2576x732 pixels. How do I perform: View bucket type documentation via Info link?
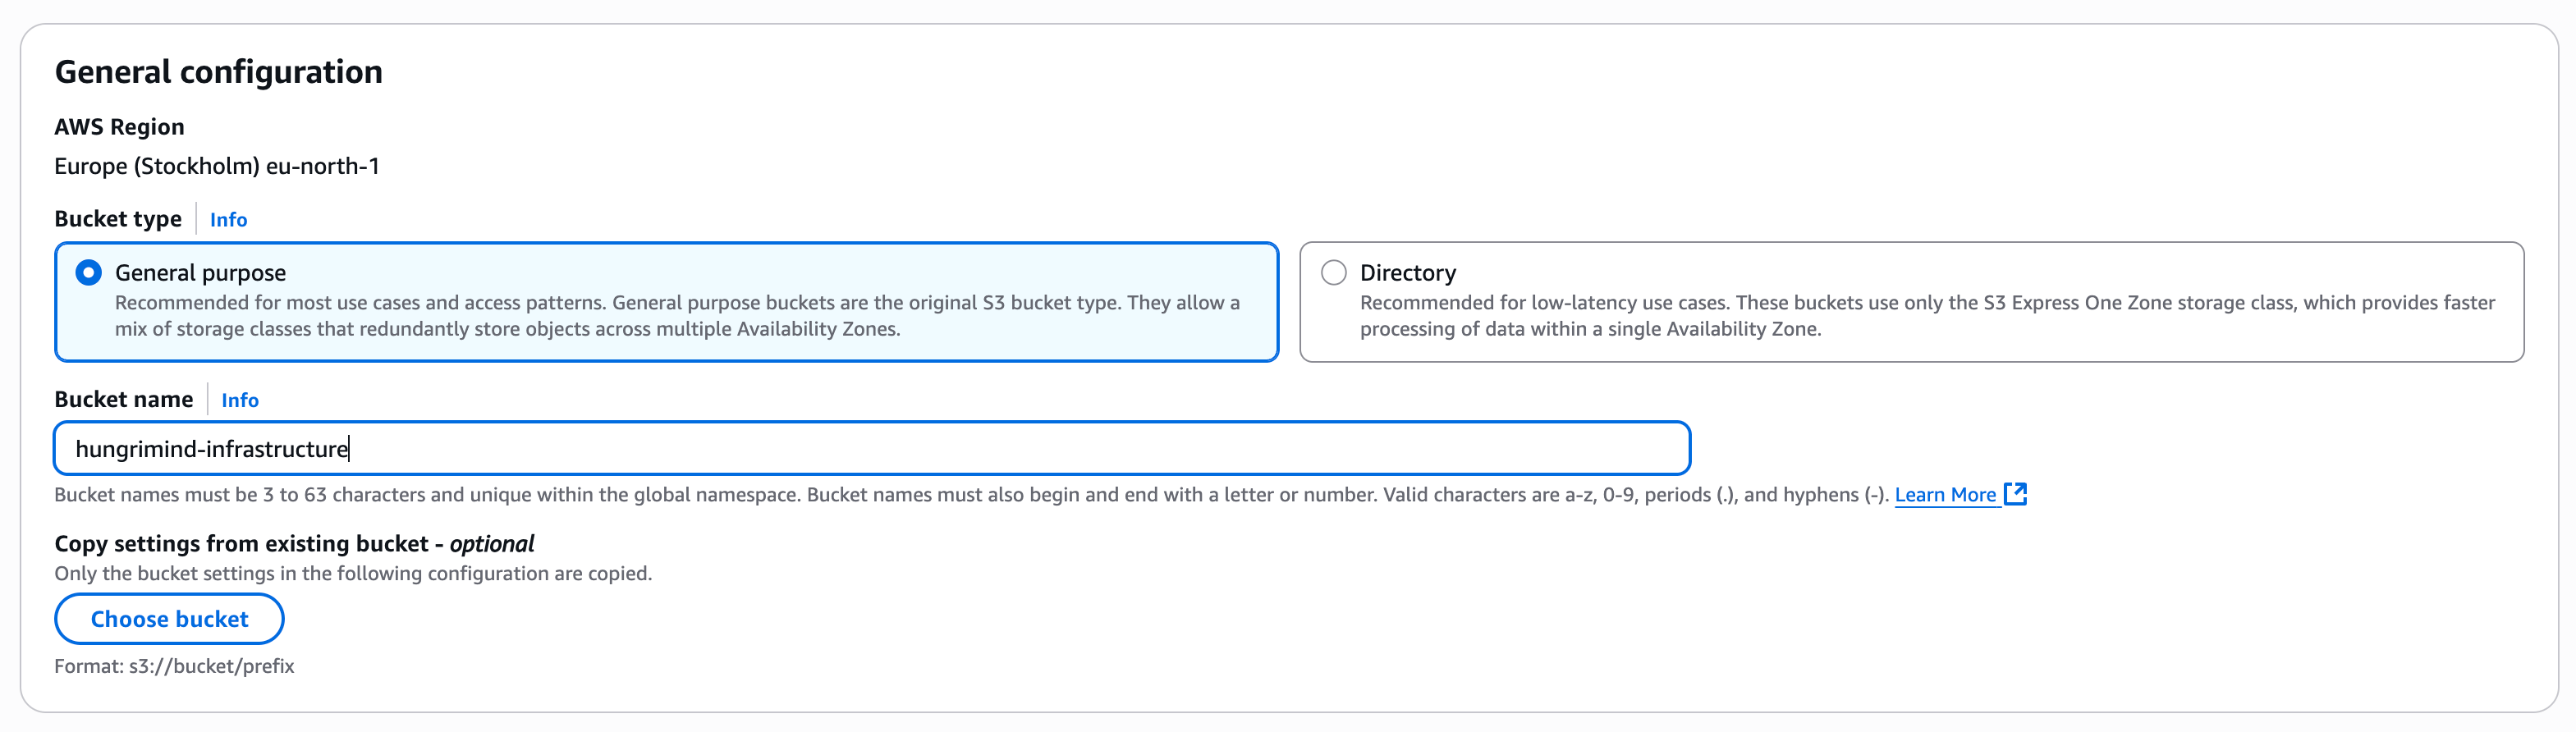click(228, 219)
